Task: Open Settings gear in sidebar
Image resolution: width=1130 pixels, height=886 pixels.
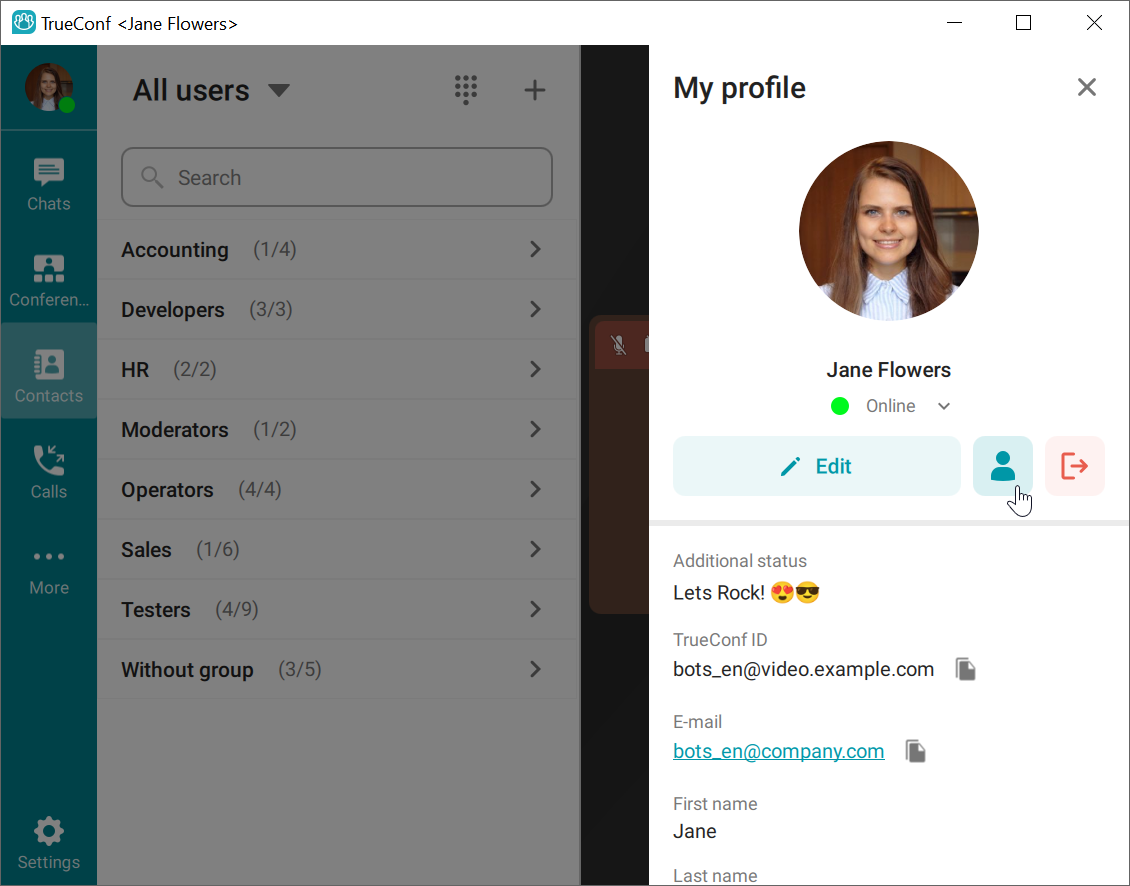Action: pos(48,843)
